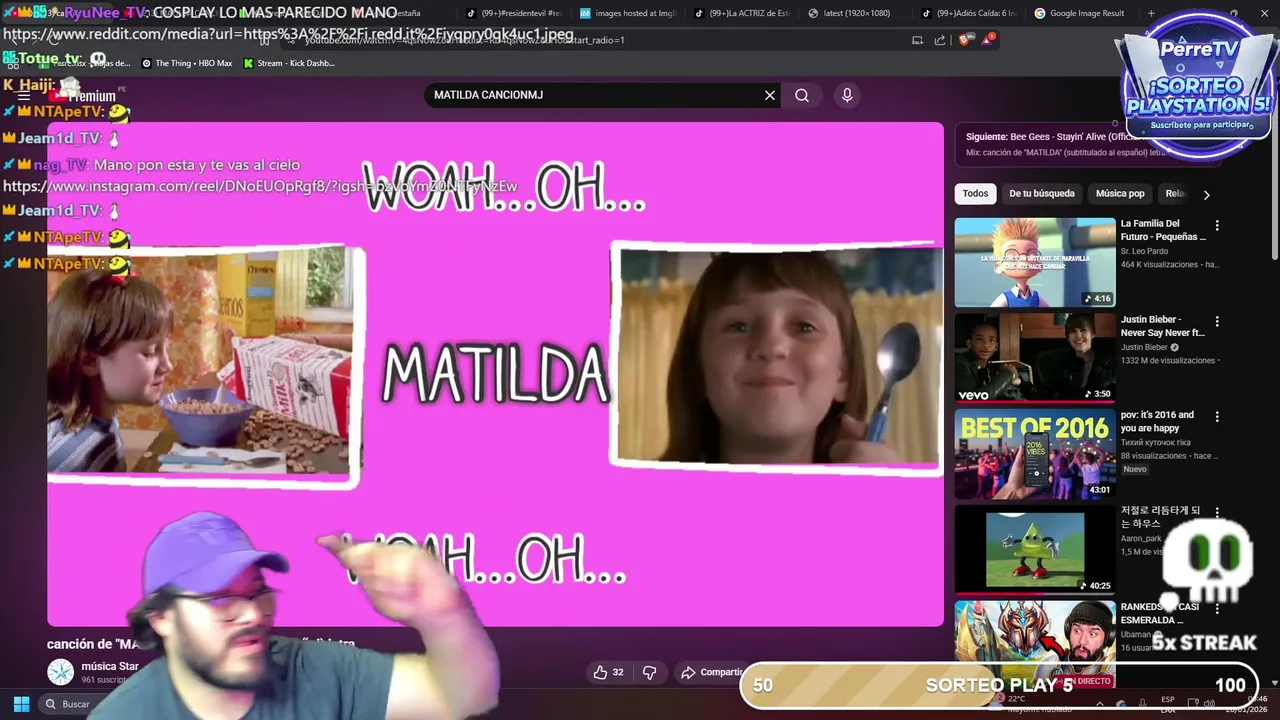Viewport: 1280px width, 720px height.
Task: Dislike the video with thumbs down
Action: [649, 672]
